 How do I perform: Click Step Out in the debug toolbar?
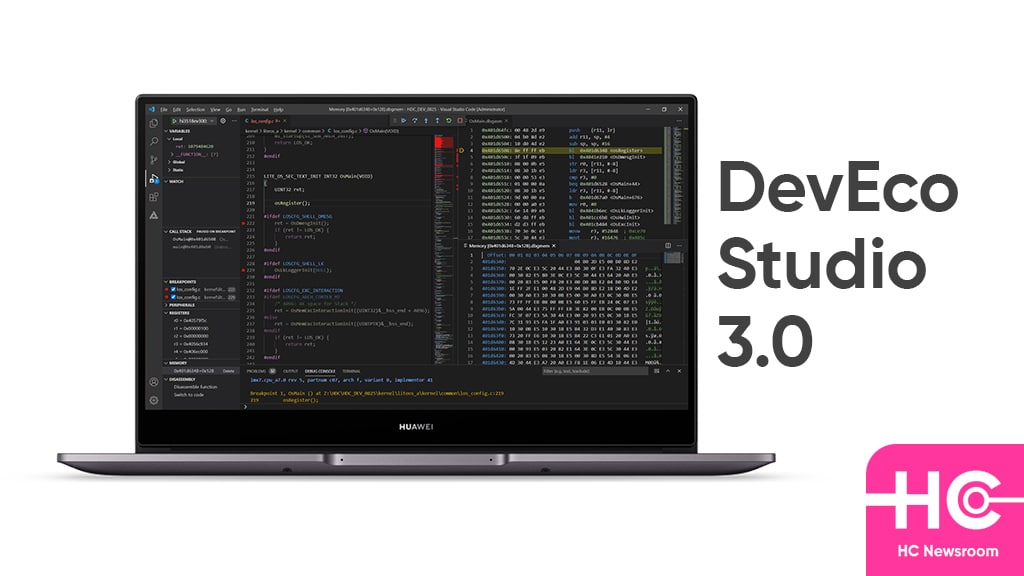437,121
